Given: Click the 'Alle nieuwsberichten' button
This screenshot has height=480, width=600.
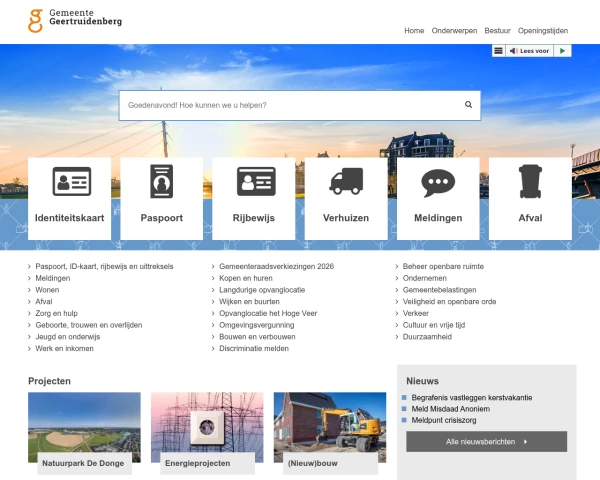Looking at the screenshot, I should [x=486, y=442].
